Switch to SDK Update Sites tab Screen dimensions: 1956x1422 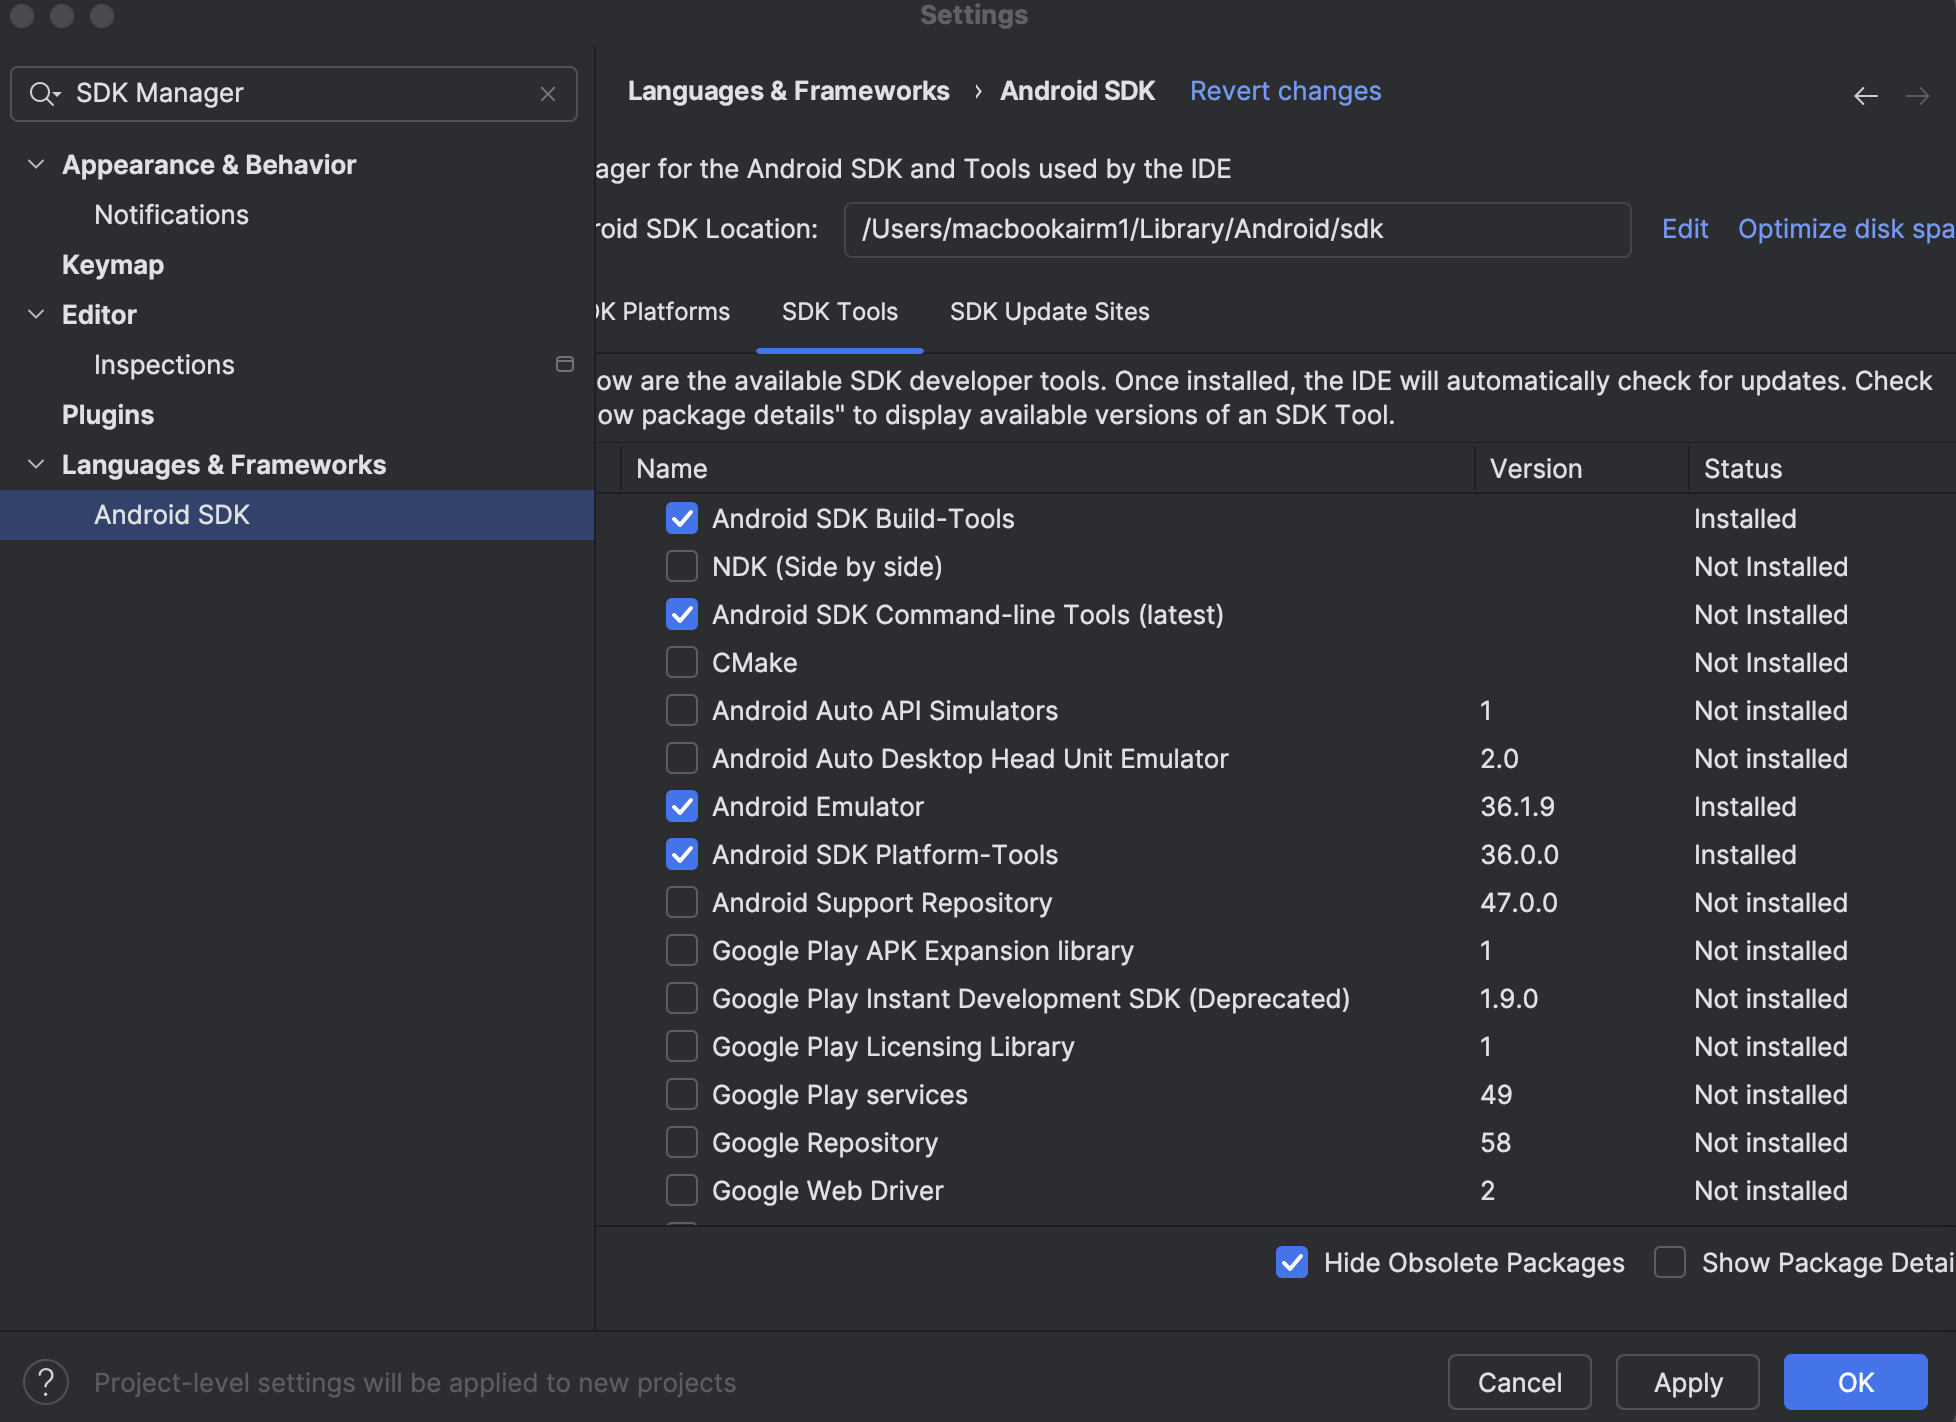[1049, 312]
